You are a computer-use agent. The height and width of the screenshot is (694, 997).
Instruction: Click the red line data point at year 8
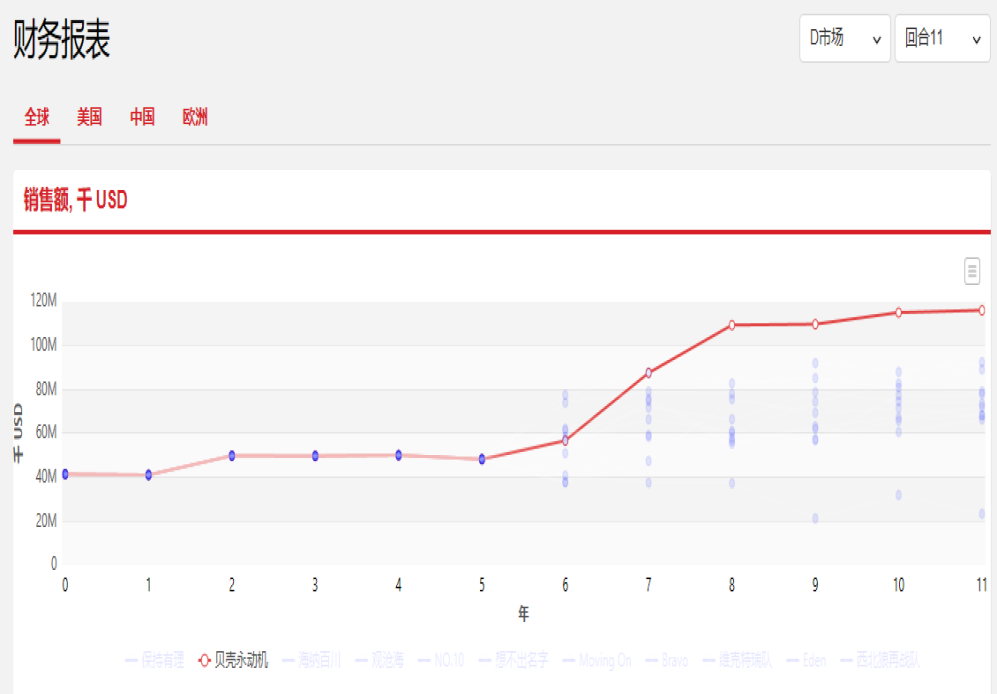pyautogui.click(x=732, y=325)
